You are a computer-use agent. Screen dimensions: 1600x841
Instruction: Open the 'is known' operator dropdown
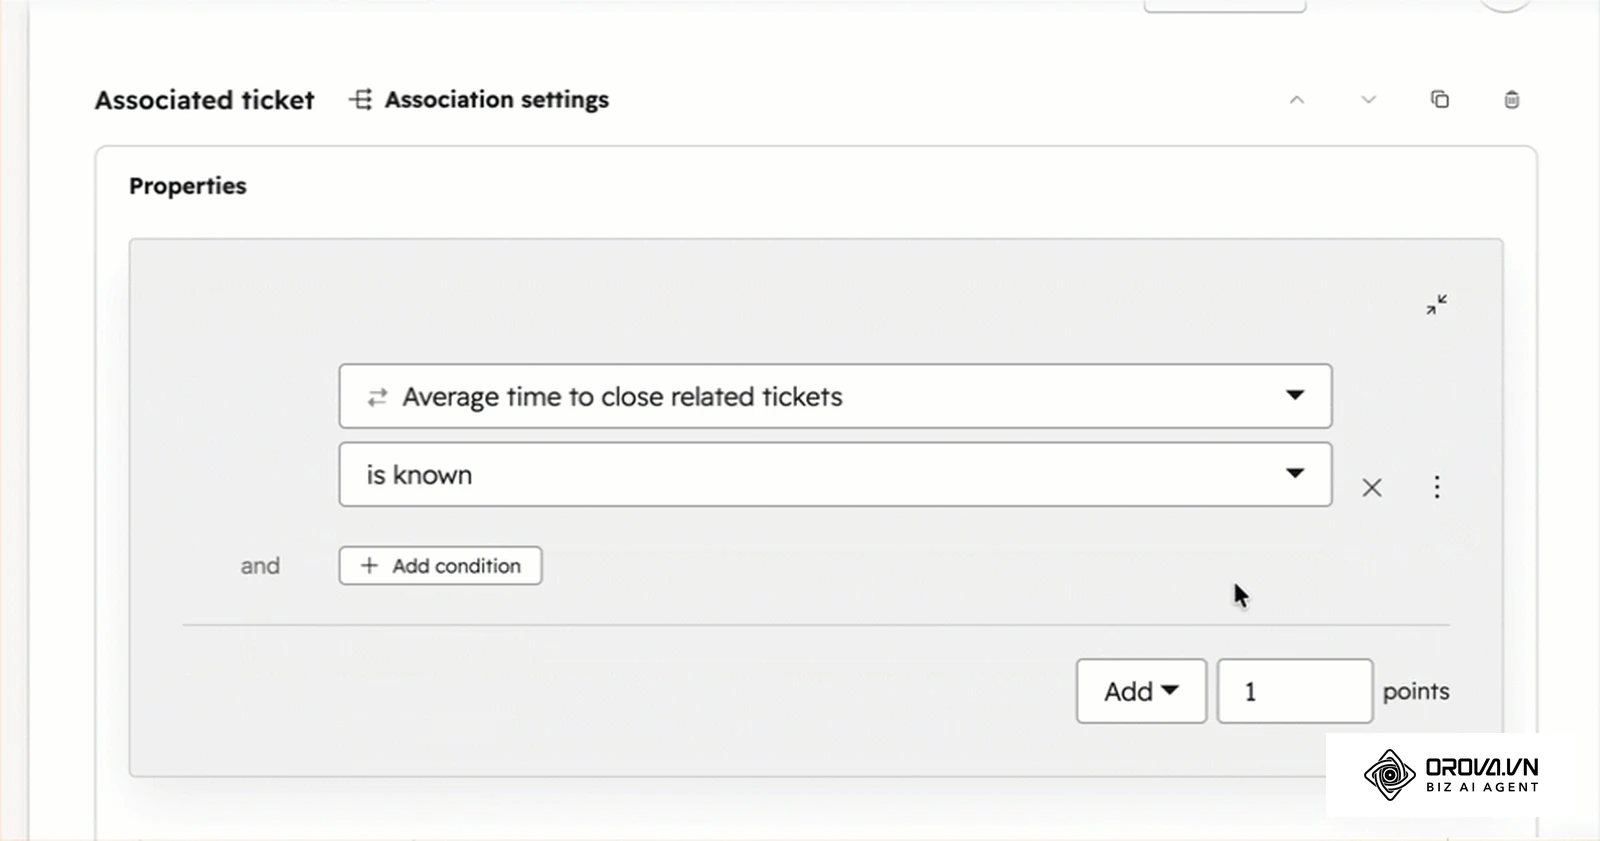click(835, 474)
